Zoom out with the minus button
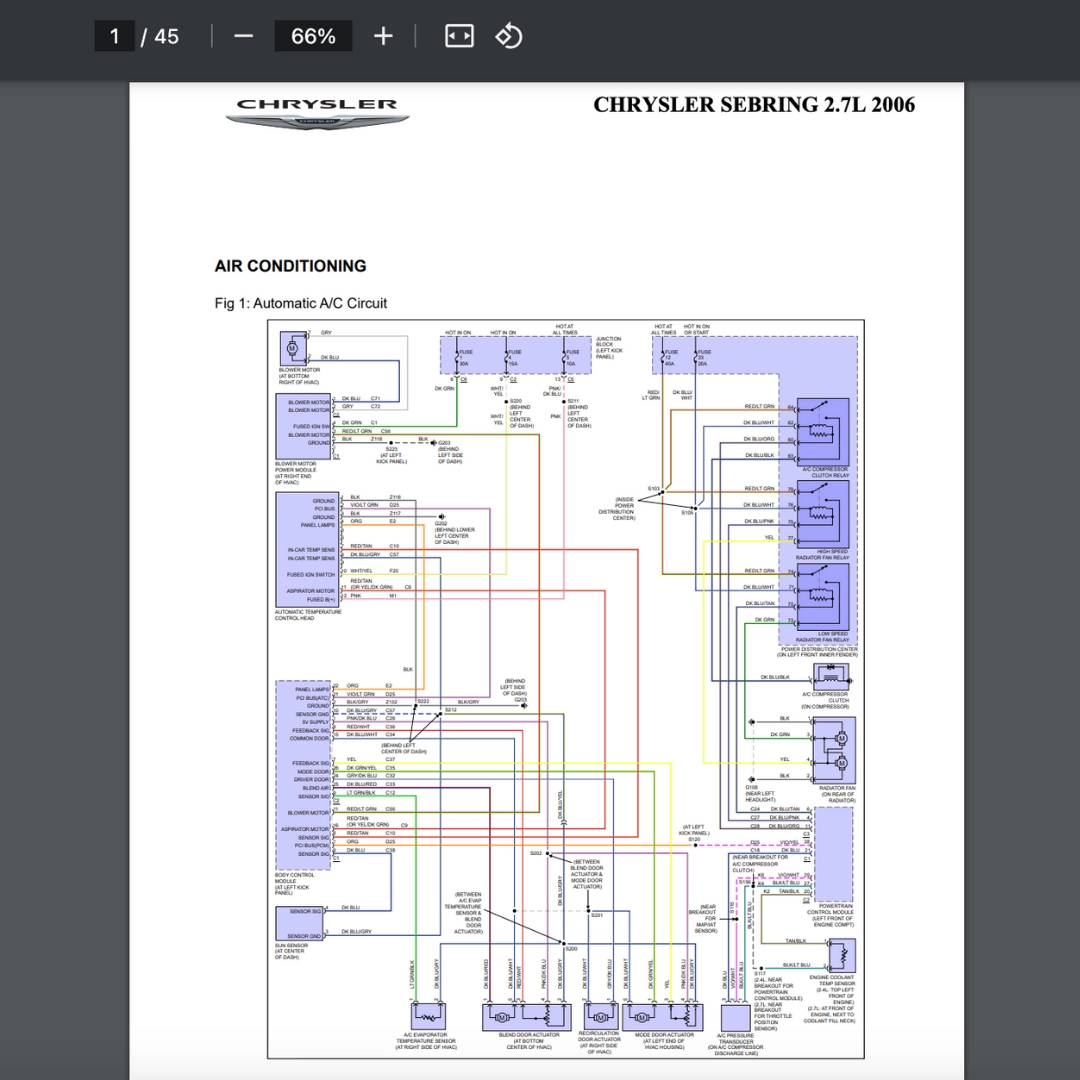This screenshot has width=1080, height=1080. click(244, 36)
